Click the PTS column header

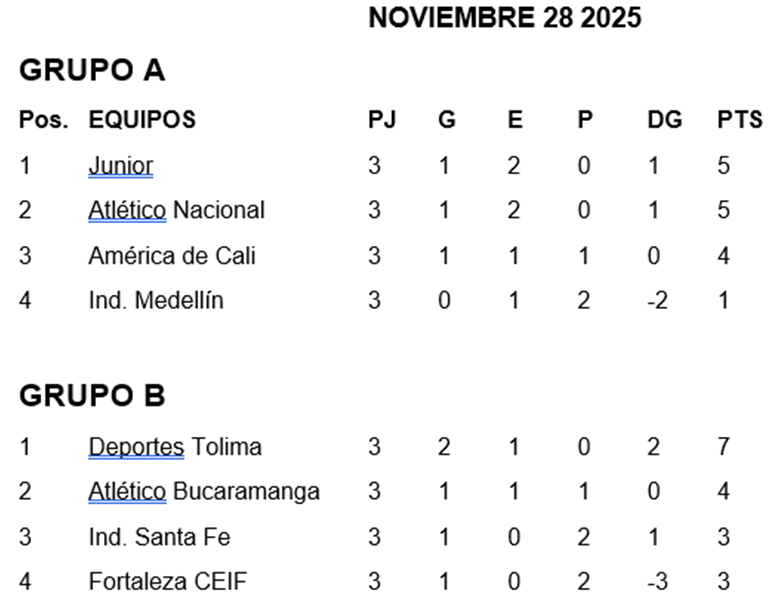point(739,120)
